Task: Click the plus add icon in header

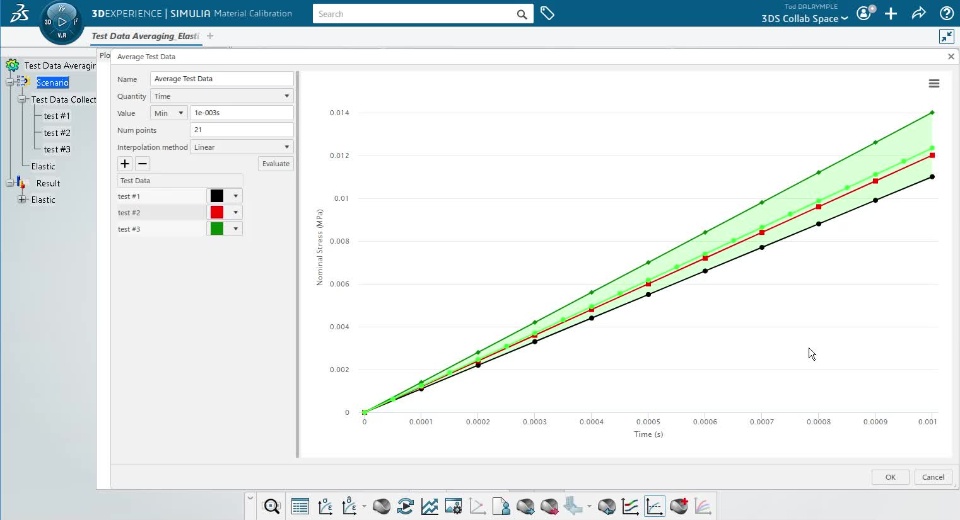Action: click(x=891, y=13)
